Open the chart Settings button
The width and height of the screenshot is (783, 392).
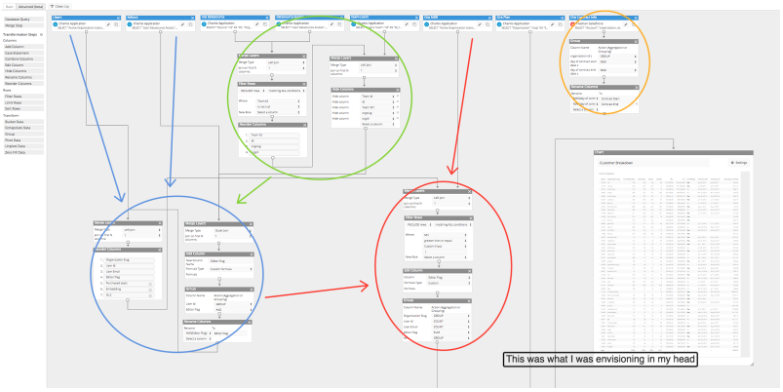pyautogui.click(x=739, y=163)
